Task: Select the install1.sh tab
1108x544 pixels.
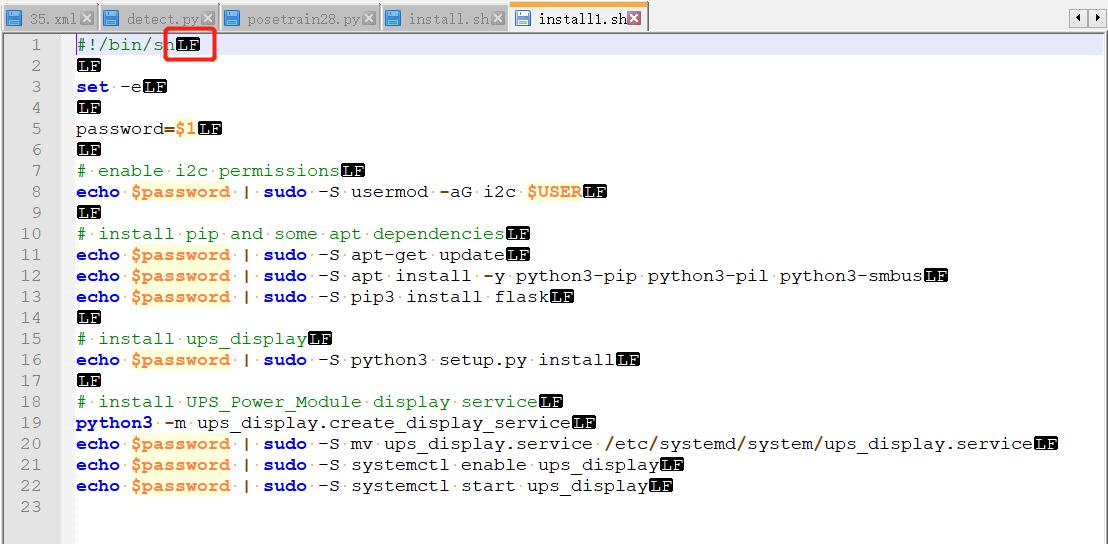Action: pos(579,18)
